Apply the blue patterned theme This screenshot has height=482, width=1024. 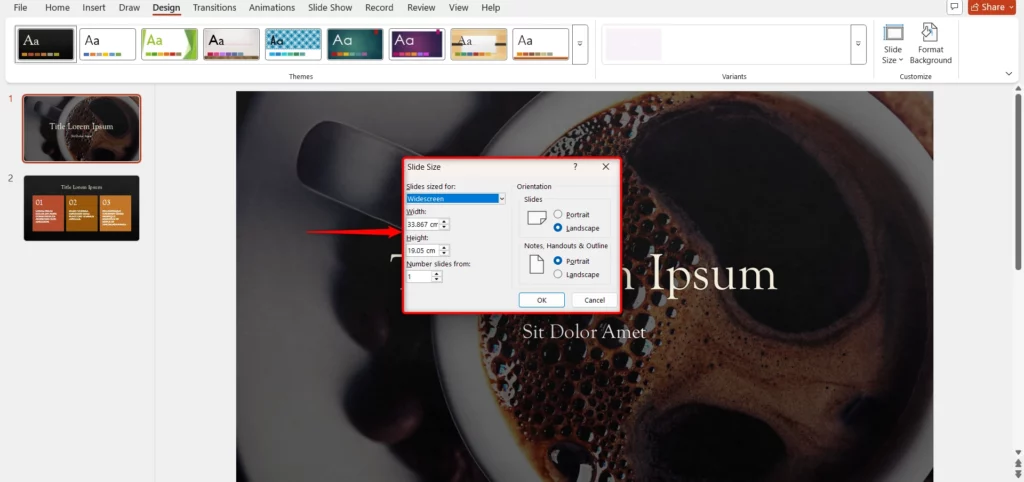(x=293, y=44)
